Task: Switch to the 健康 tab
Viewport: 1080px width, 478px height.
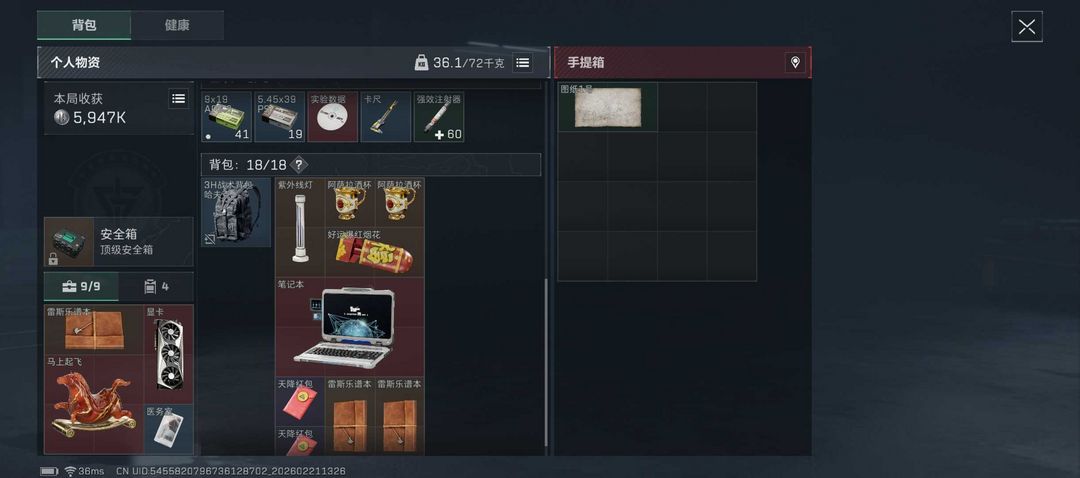Action: (177, 25)
